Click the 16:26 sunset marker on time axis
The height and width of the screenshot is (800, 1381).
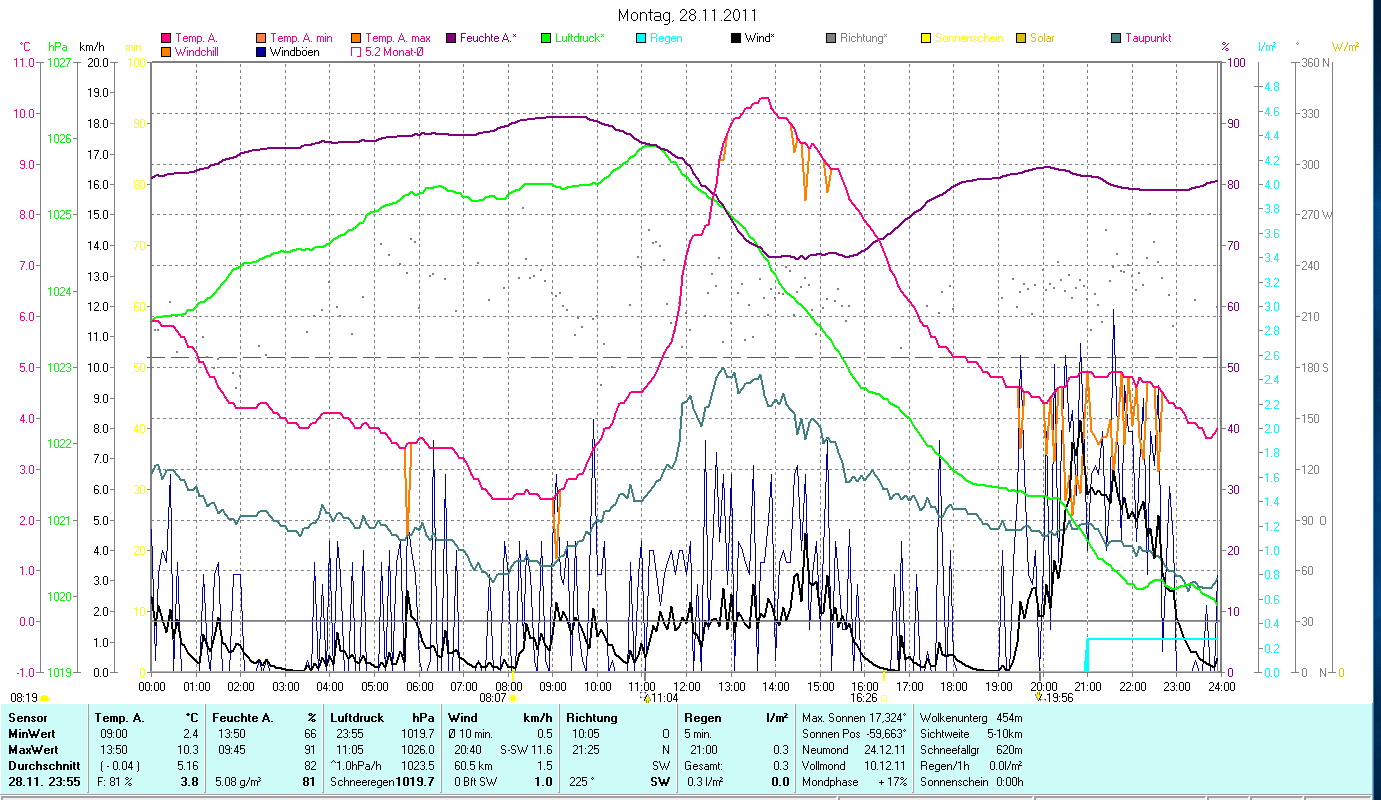click(x=864, y=698)
